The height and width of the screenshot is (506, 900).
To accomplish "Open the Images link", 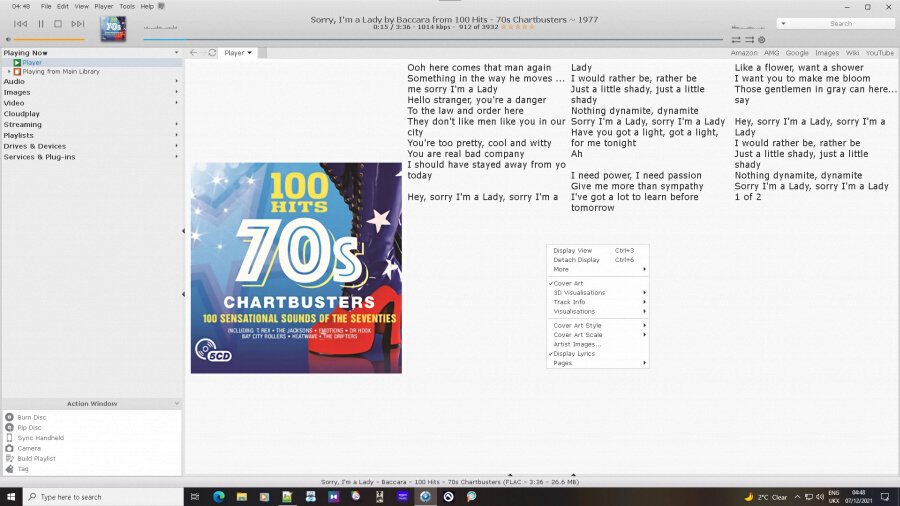I will (827, 53).
